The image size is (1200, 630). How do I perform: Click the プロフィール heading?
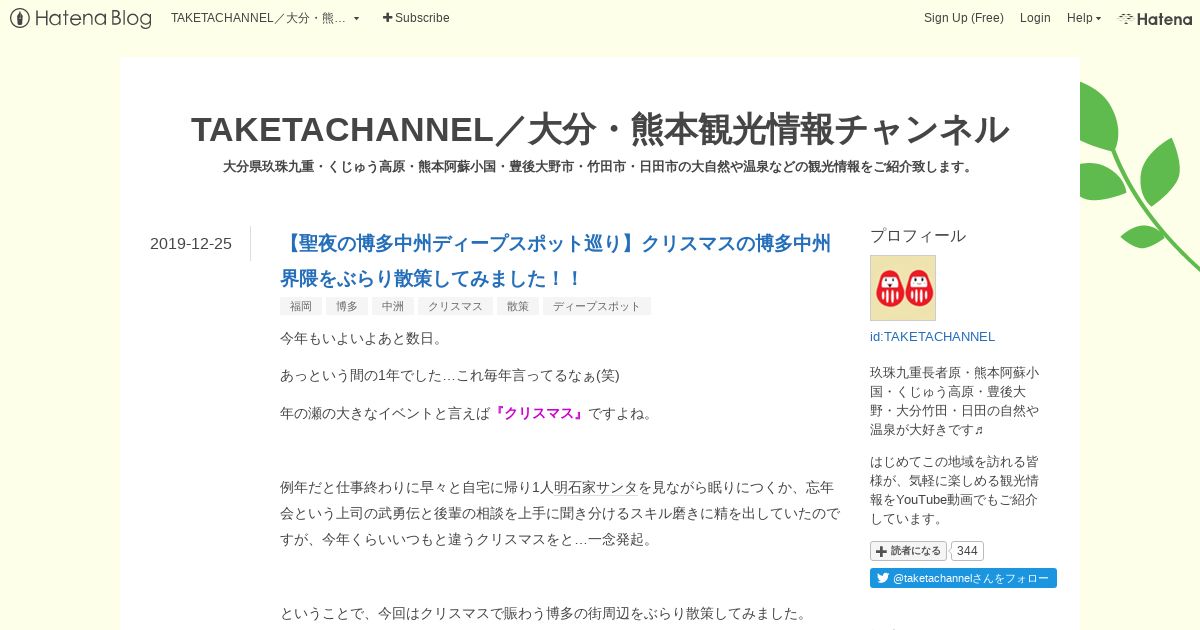918,236
